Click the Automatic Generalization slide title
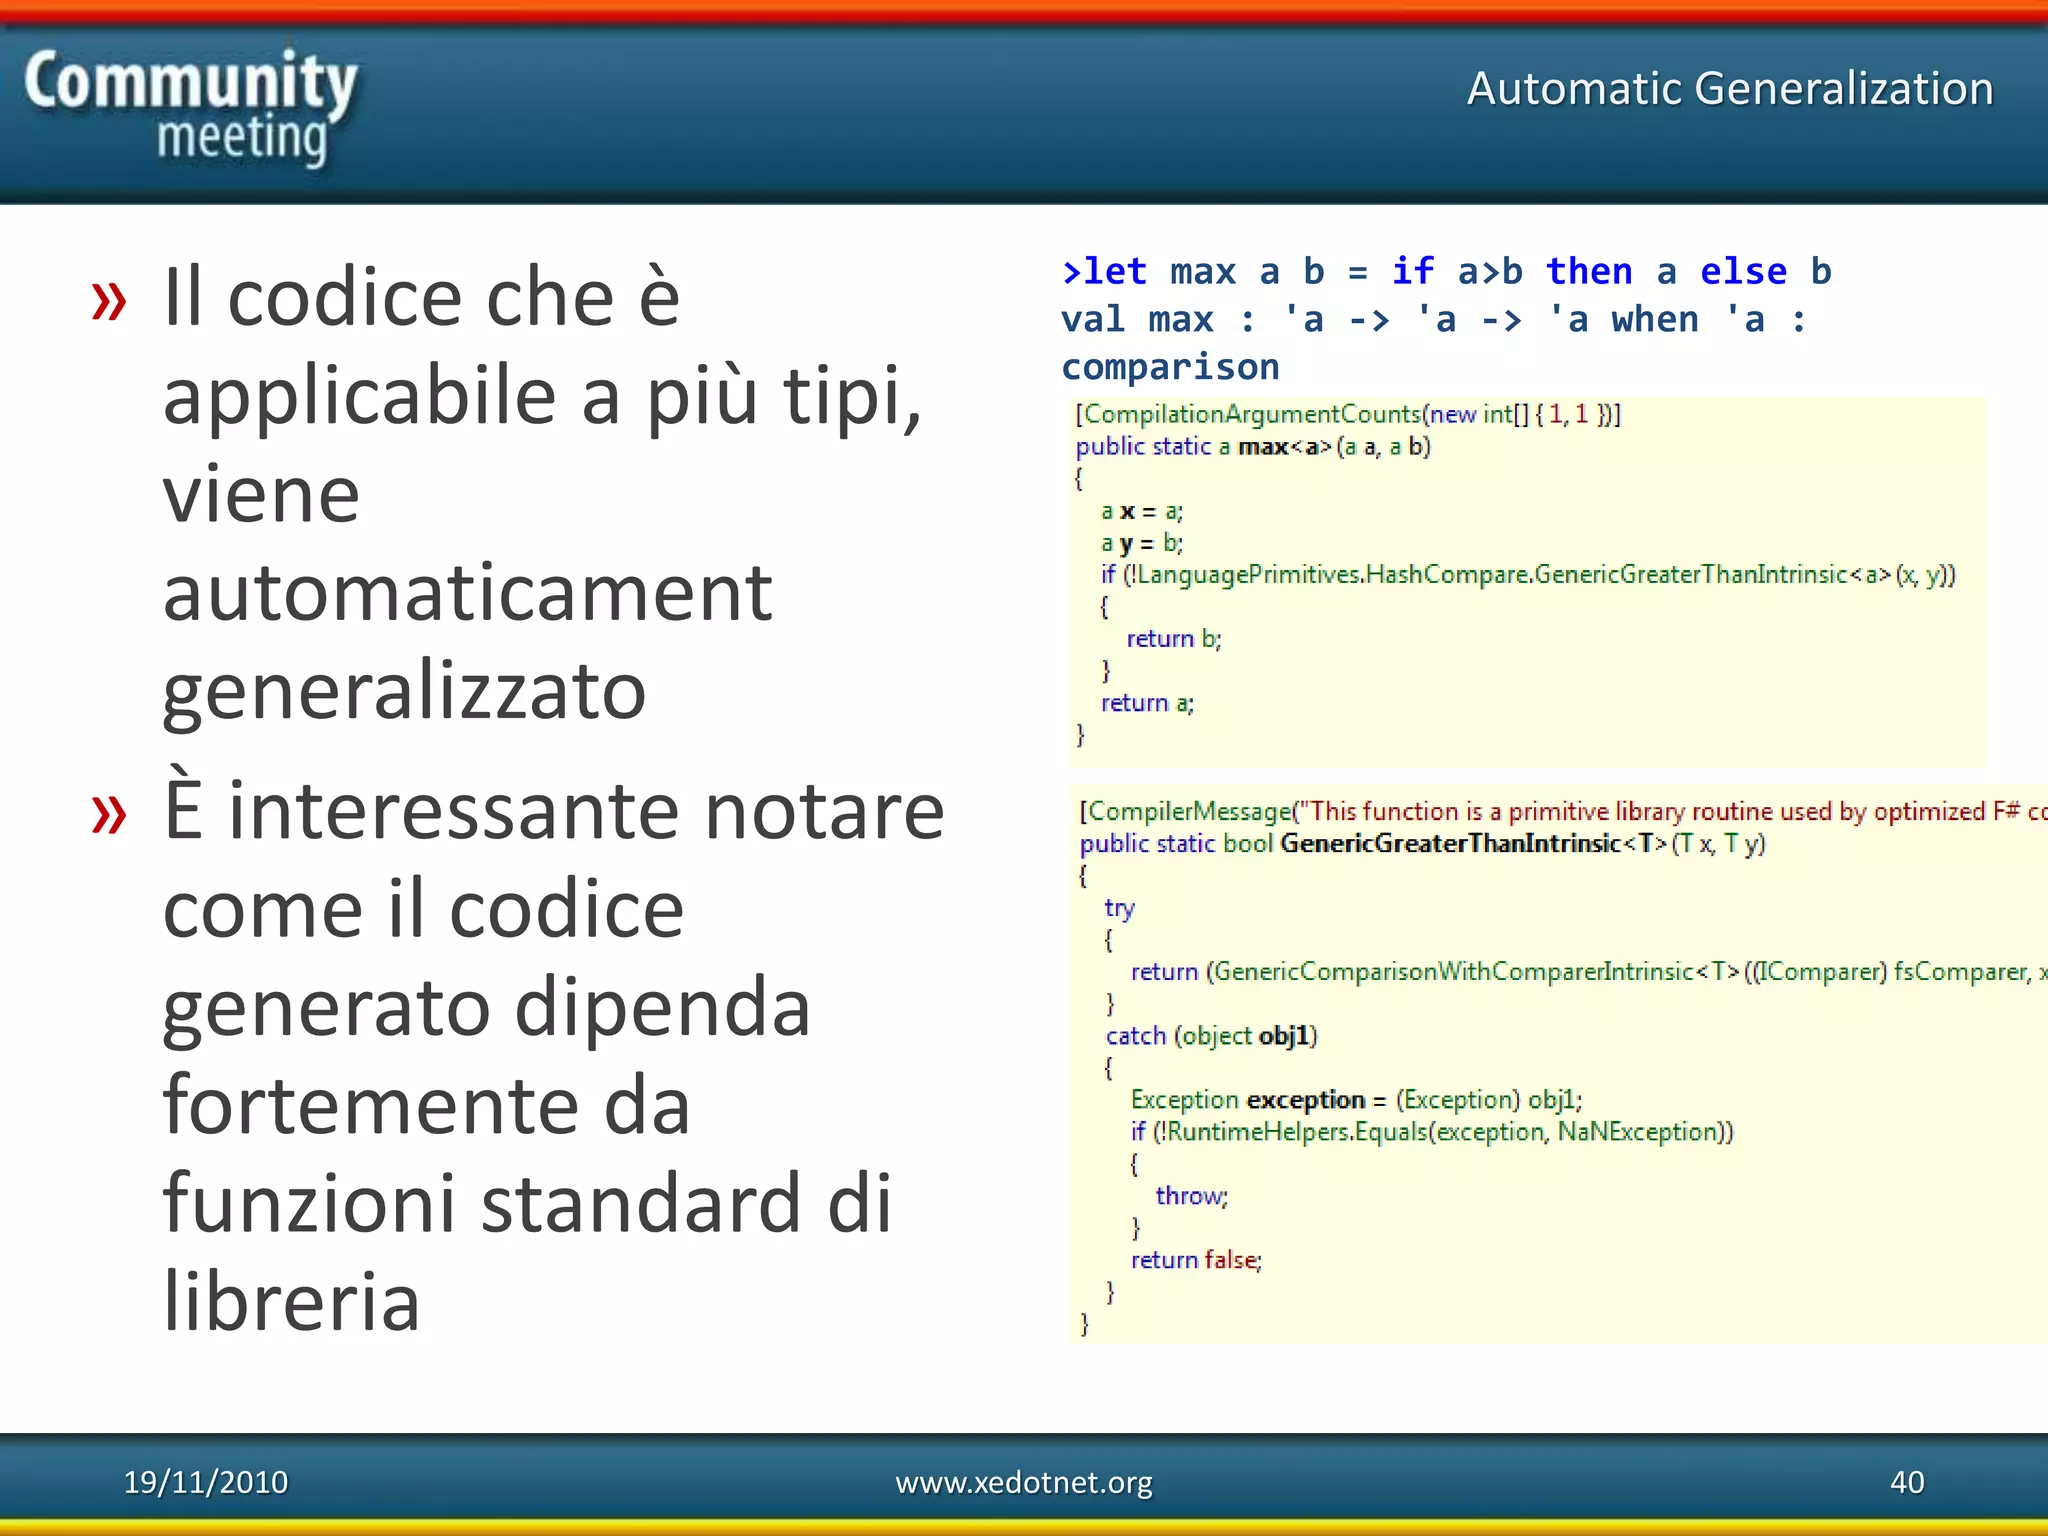The width and height of the screenshot is (2048, 1536). [x=1730, y=88]
